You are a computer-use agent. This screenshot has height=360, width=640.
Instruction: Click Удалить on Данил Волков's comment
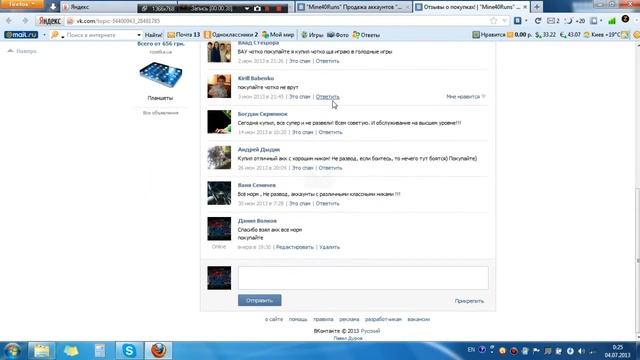pyautogui.click(x=329, y=247)
